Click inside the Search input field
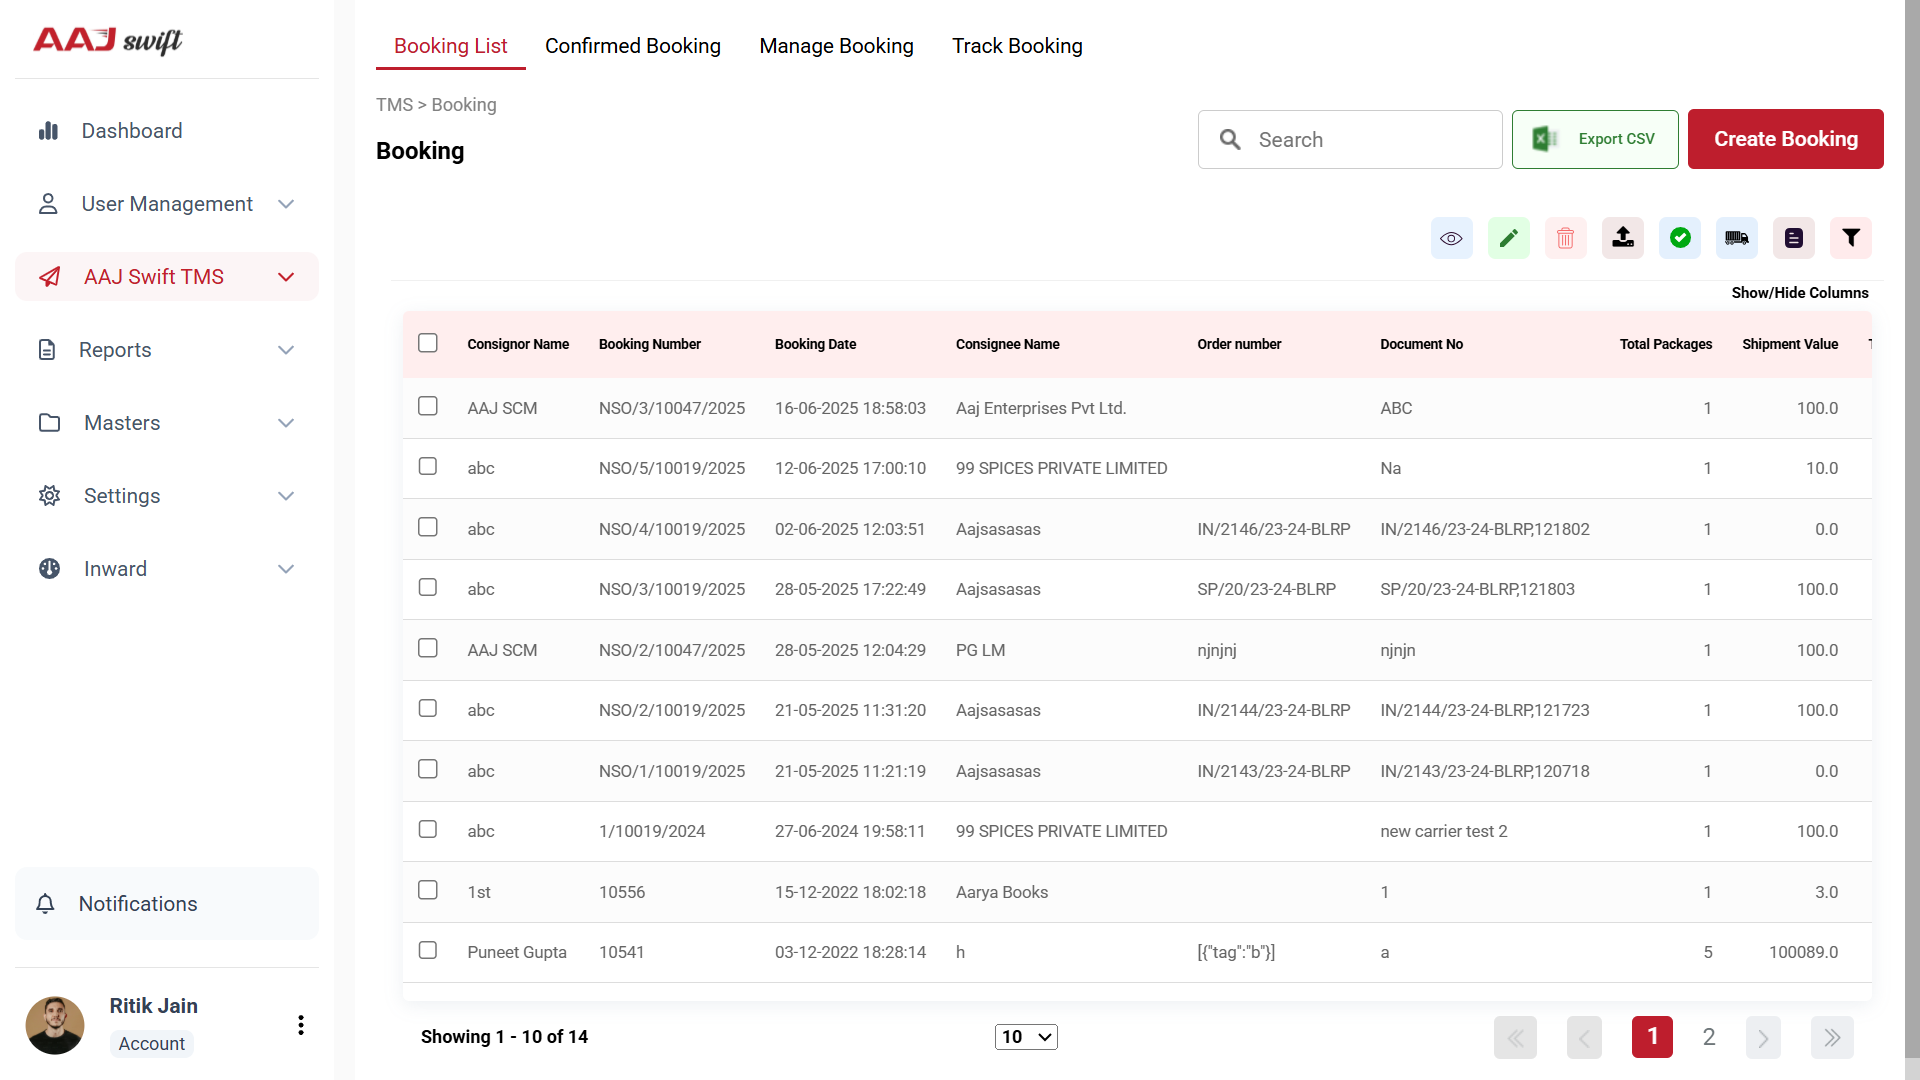1920x1080 pixels. (x=1350, y=139)
